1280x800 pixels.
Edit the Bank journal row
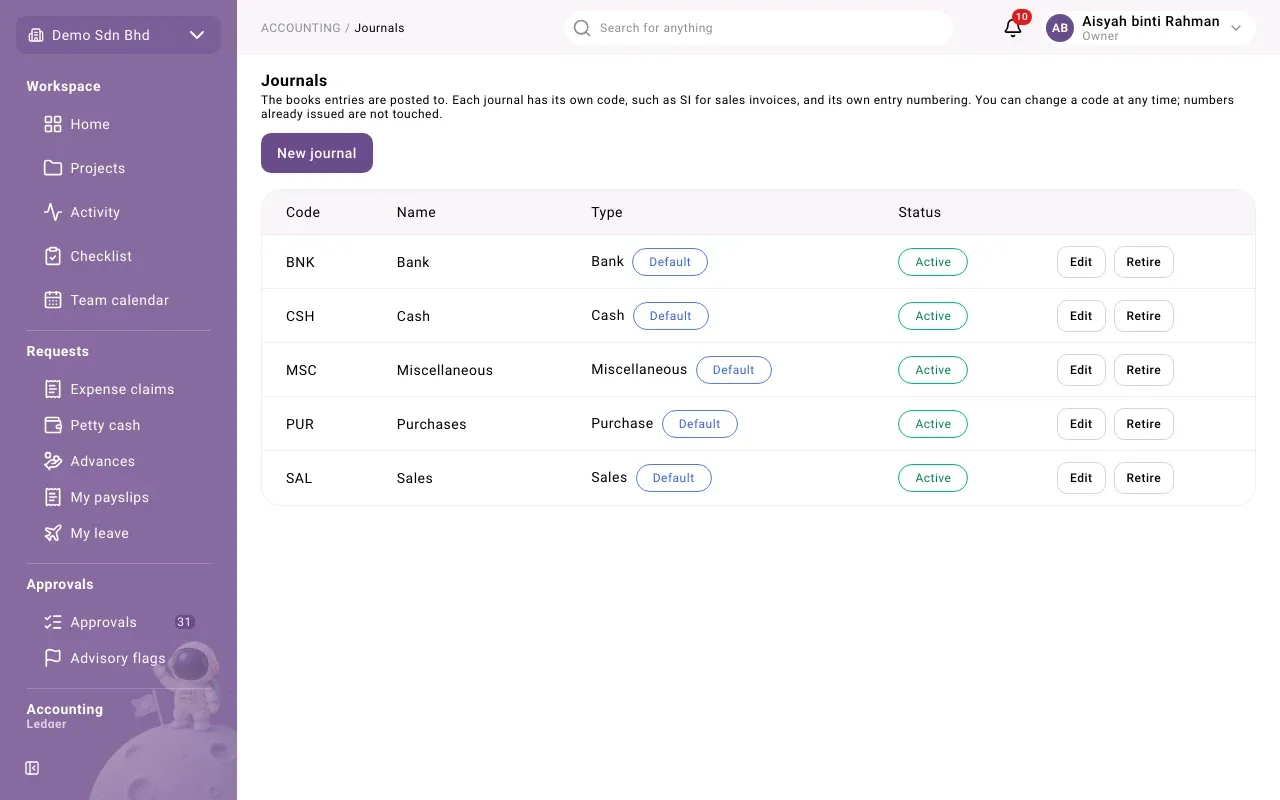coord(1081,262)
